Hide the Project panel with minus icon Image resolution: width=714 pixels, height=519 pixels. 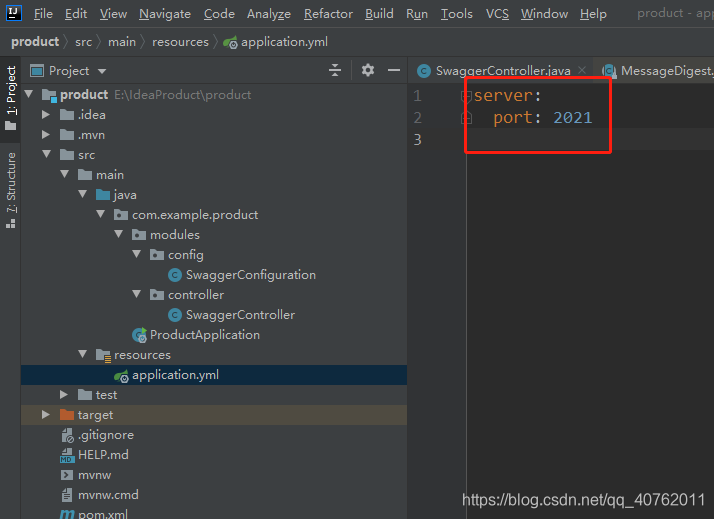click(393, 71)
